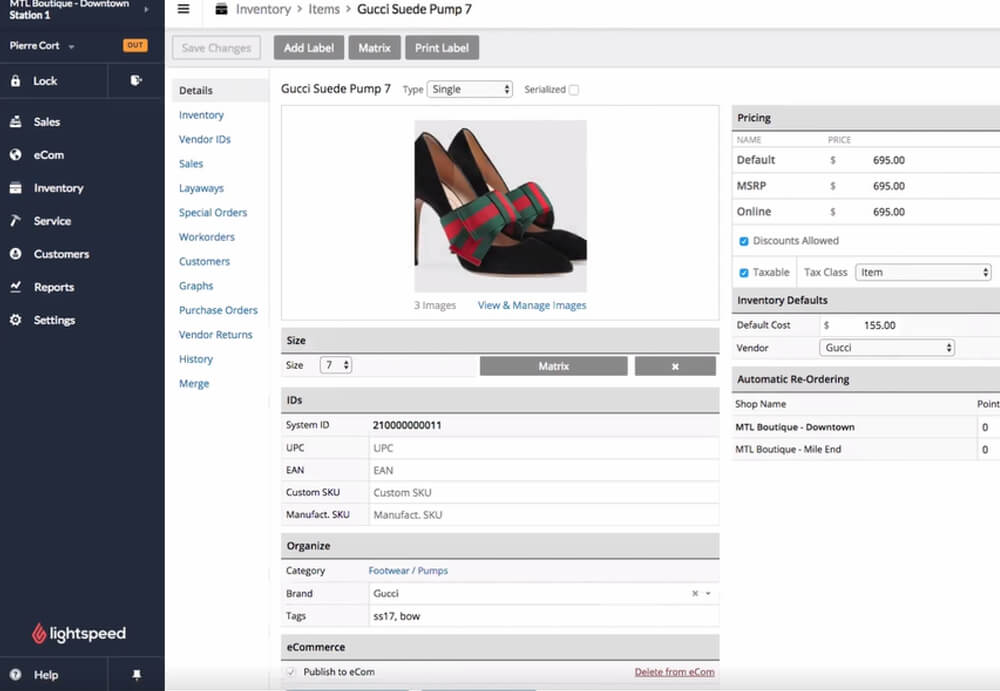Image resolution: width=1000 pixels, height=691 pixels.
Task: Toggle Publish to eCom checkbox
Action: 291,672
